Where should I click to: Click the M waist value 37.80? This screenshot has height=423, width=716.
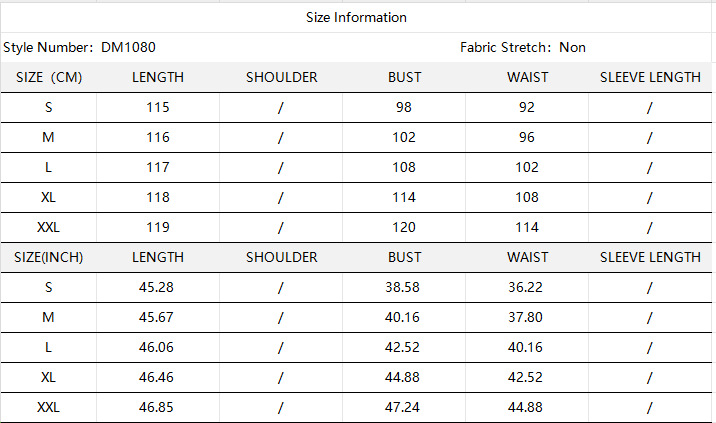click(527, 317)
